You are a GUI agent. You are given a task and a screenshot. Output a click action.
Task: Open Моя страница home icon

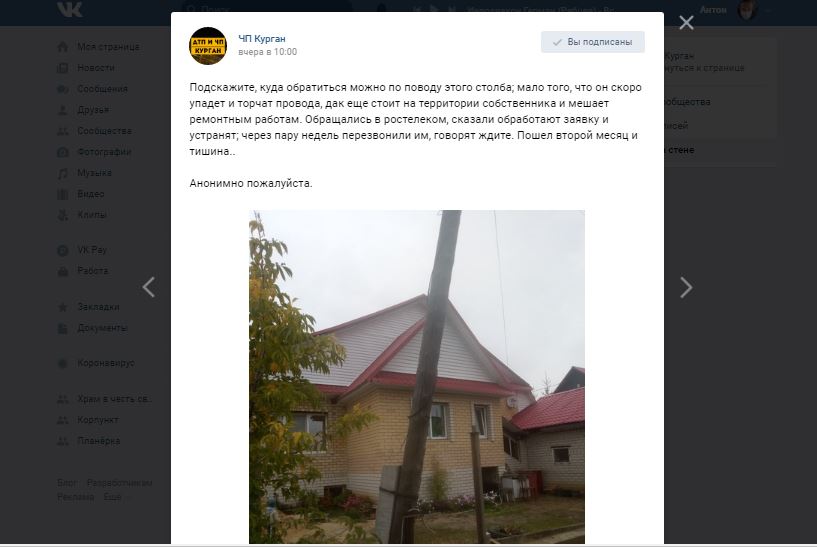[x=63, y=47]
